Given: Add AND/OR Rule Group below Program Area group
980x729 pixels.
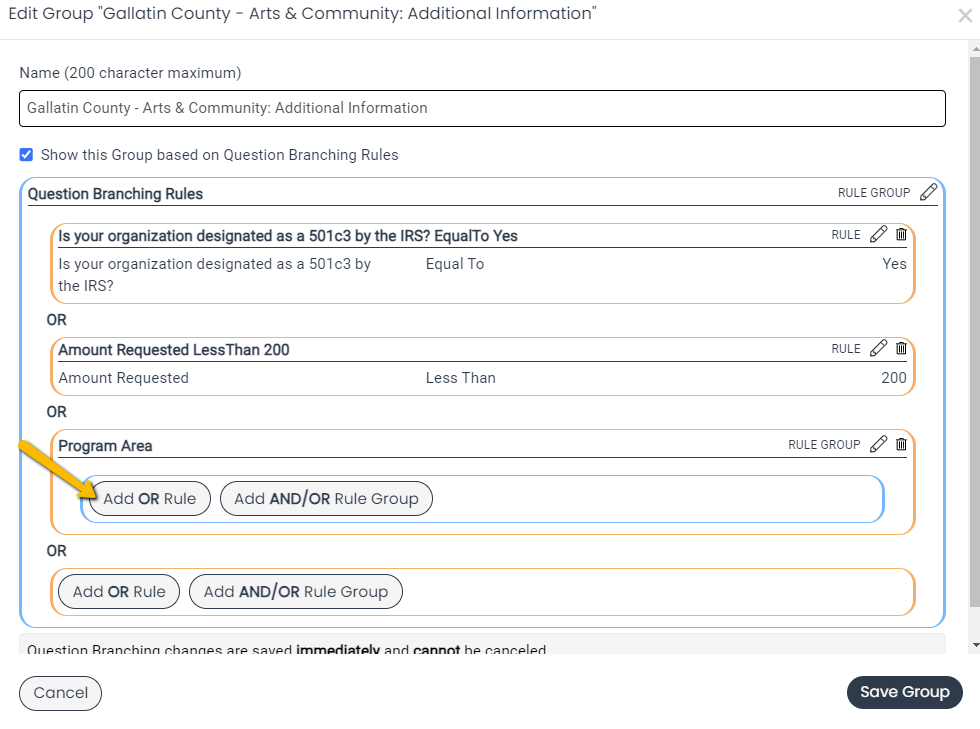Looking at the screenshot, I should pos(296,591).
